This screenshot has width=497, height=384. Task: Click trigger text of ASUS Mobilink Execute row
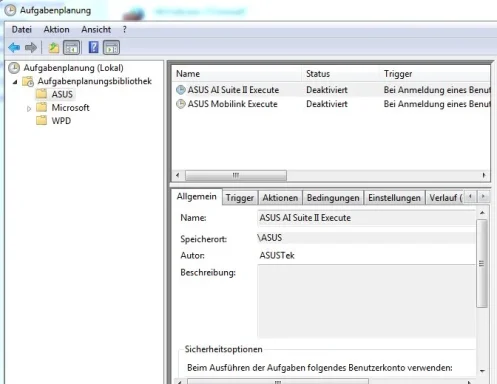coord(437,104)
